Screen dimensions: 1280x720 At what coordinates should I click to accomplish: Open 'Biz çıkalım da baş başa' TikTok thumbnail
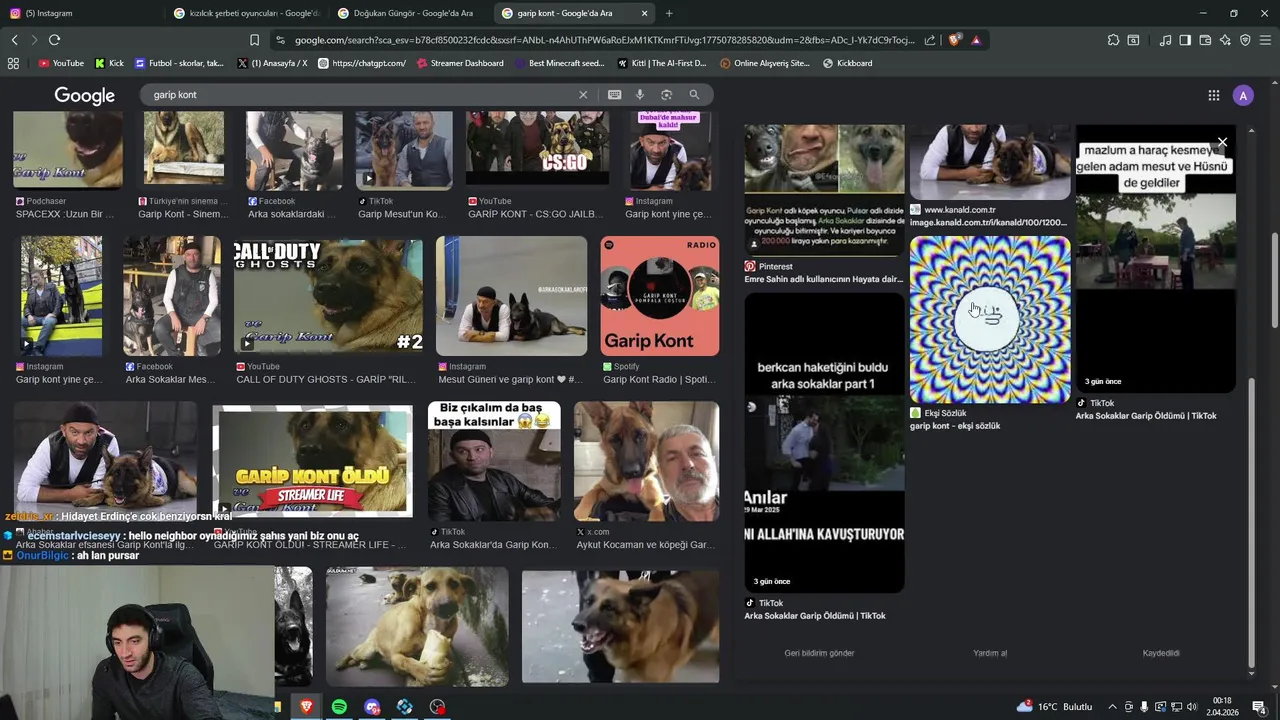click(x=494, y=461)
